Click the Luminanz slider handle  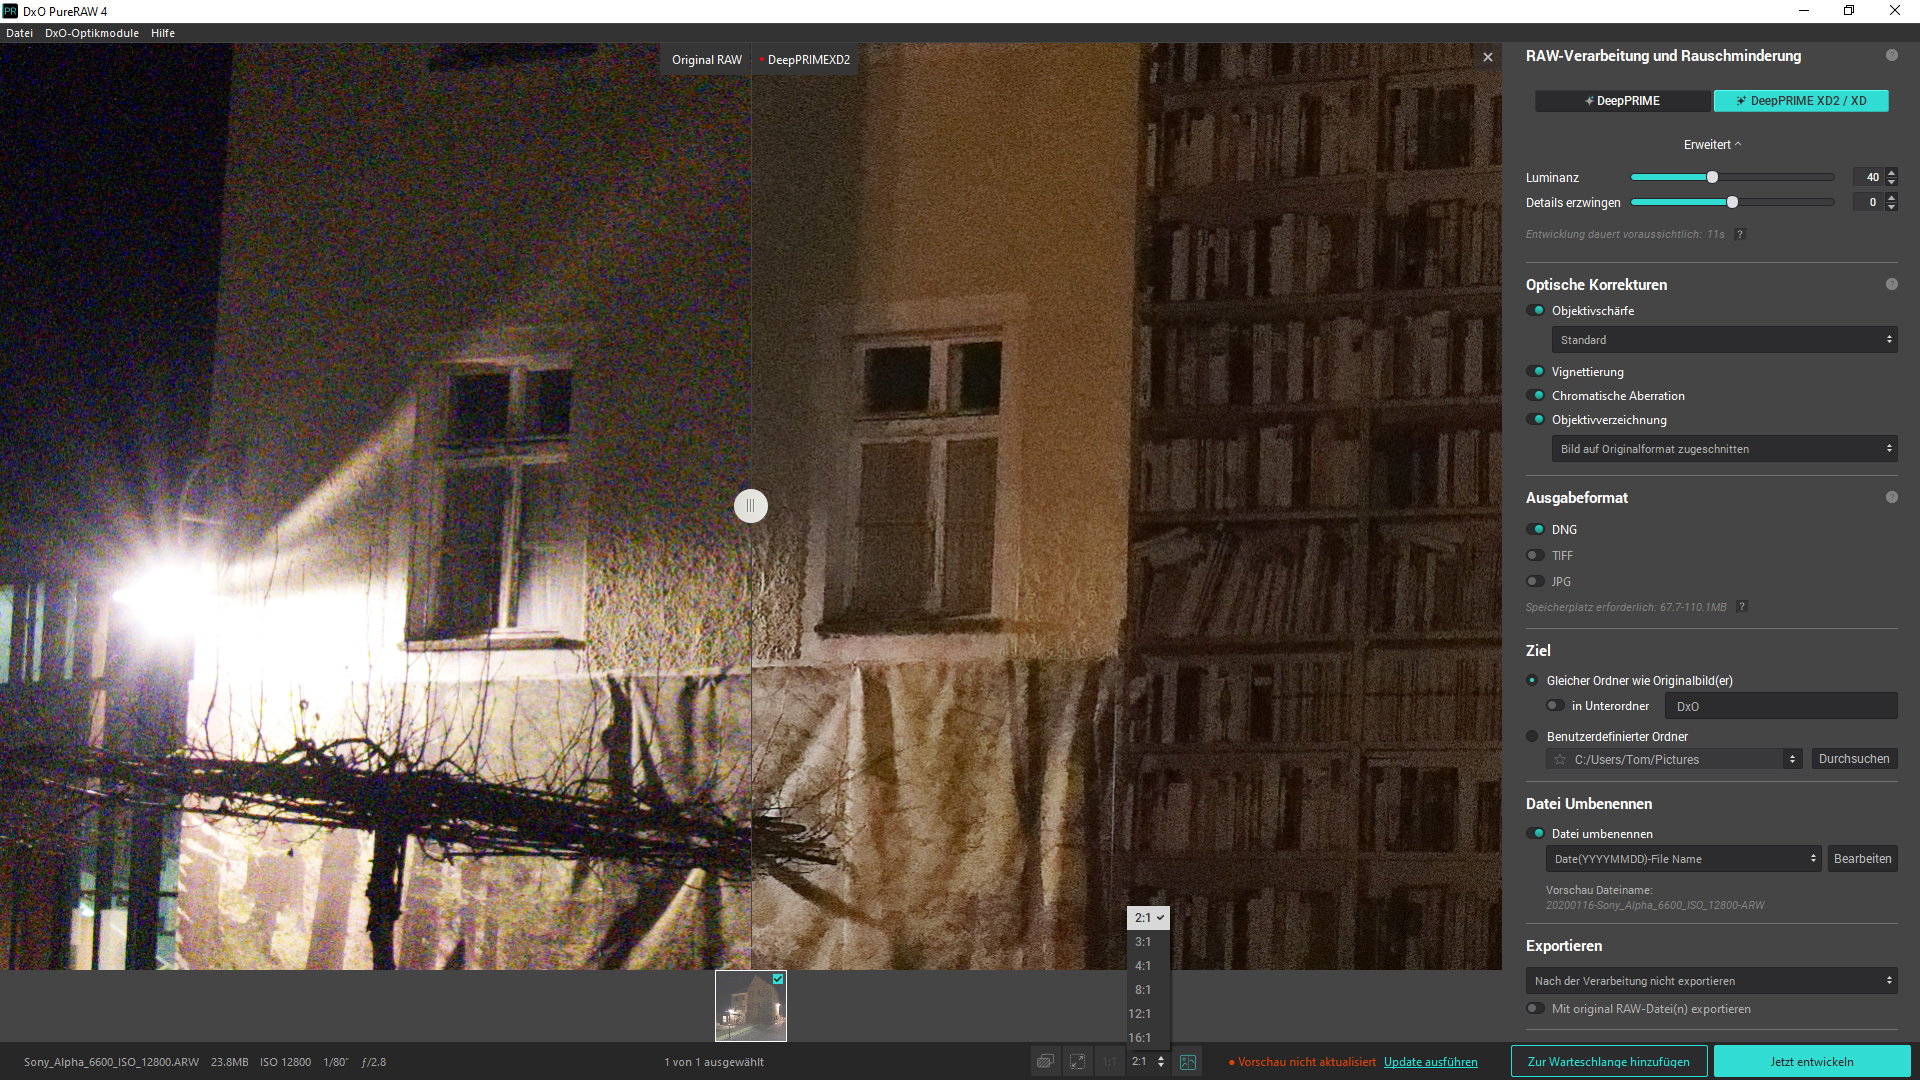[x=1712, y=177]
